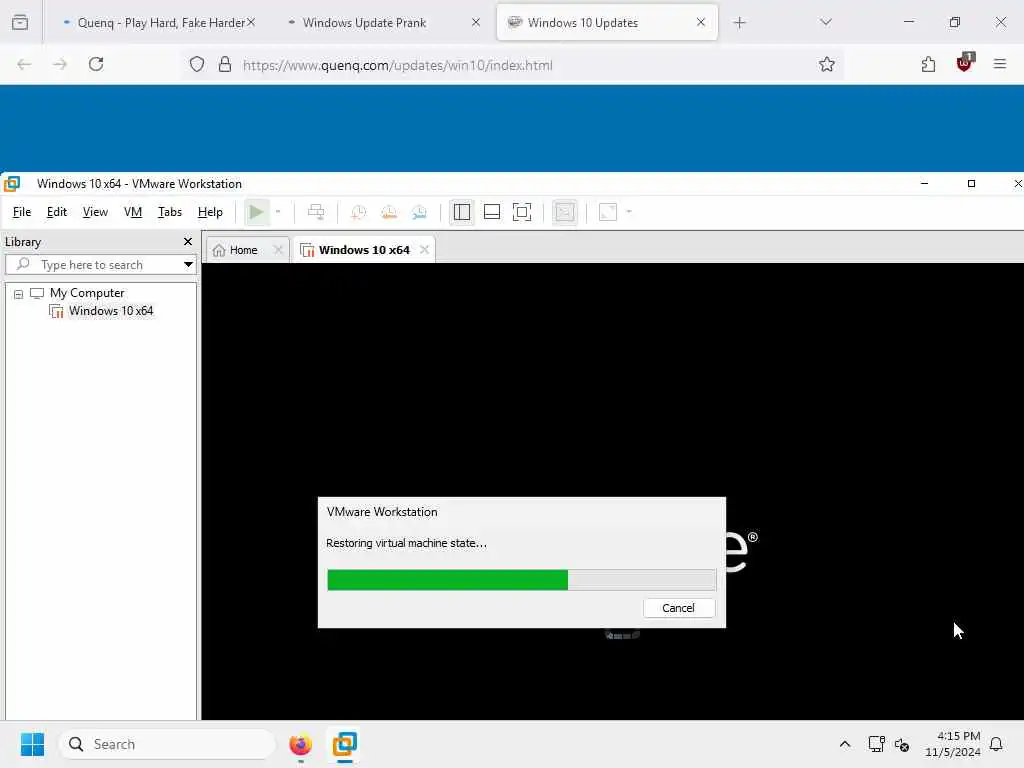Go back in browser history
This screenshot has height=768, width=1024.
(x=24, y=64)
